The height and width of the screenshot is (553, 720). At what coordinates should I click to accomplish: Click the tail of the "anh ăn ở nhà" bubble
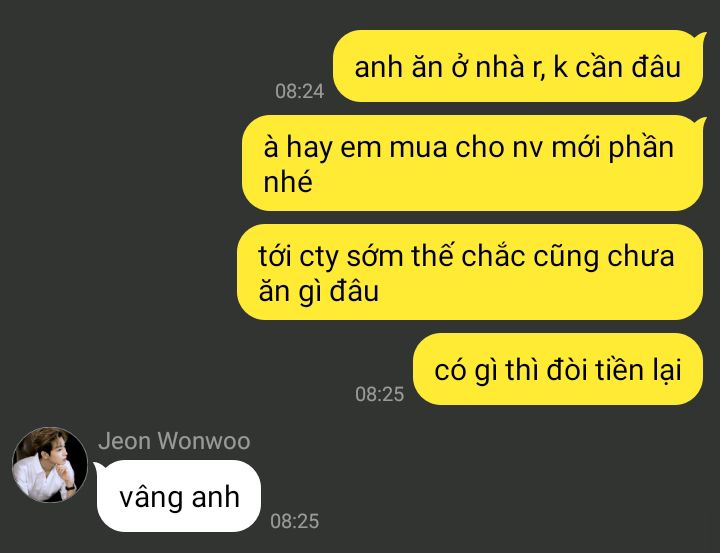click(x=701, y=37)
